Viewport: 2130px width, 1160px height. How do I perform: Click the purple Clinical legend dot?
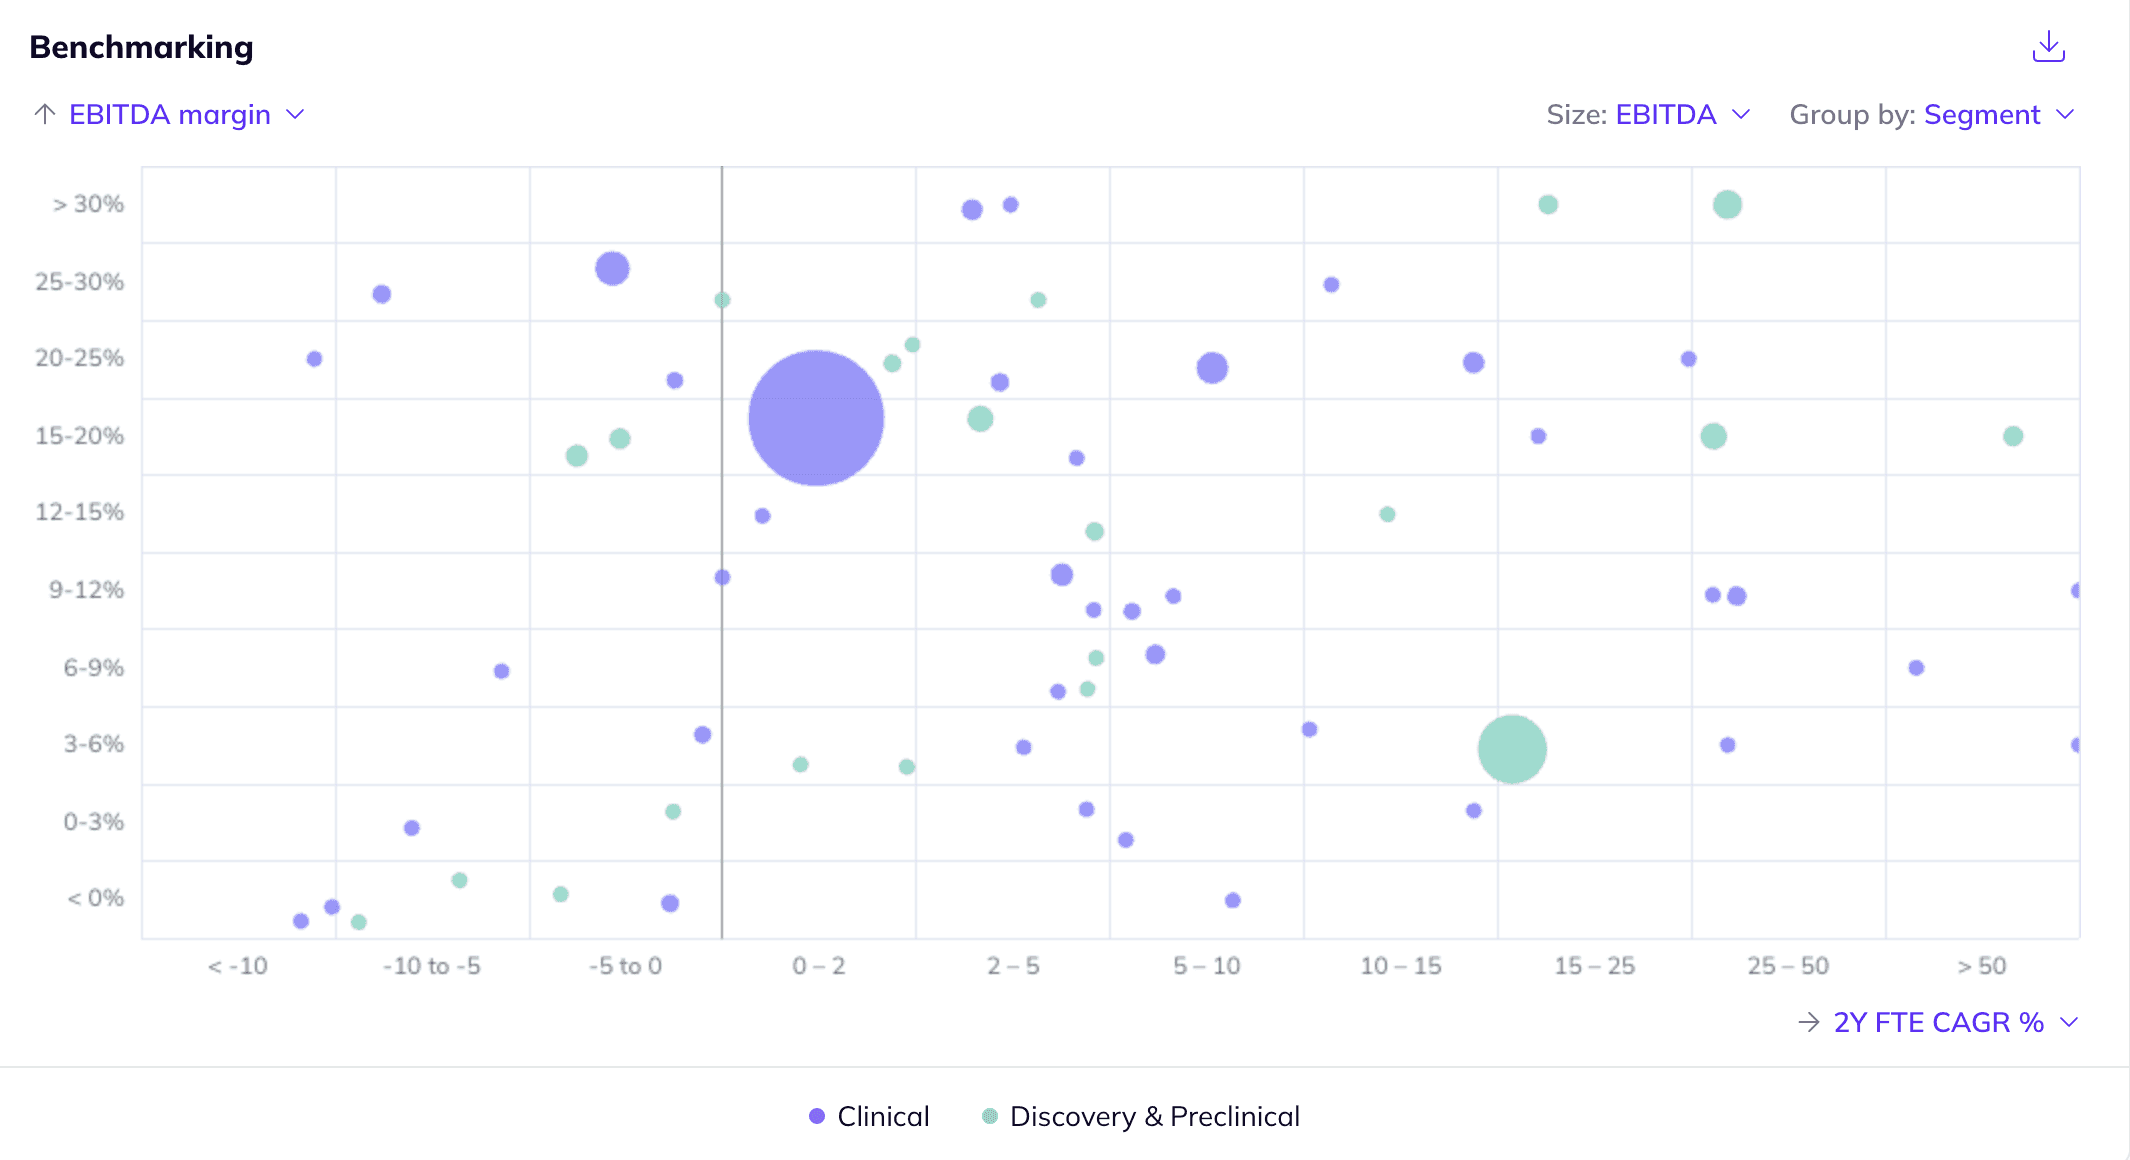[817, 1116]
